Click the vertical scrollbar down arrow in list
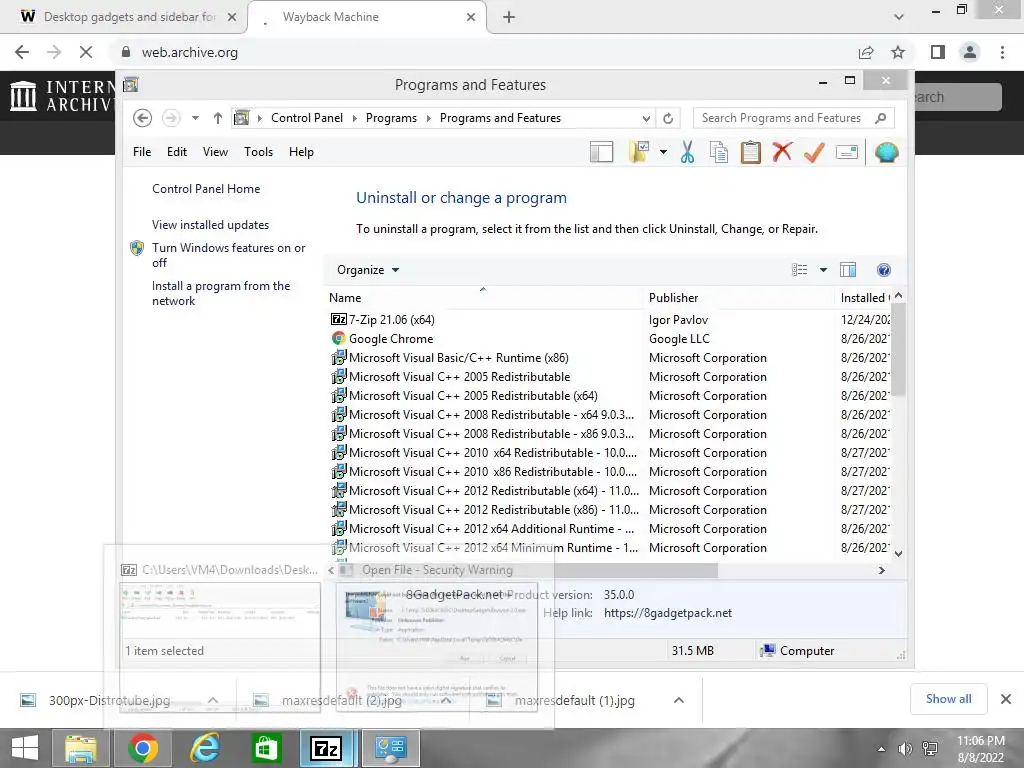Viewport: 1024px width, 768px height. pos(899,553)
